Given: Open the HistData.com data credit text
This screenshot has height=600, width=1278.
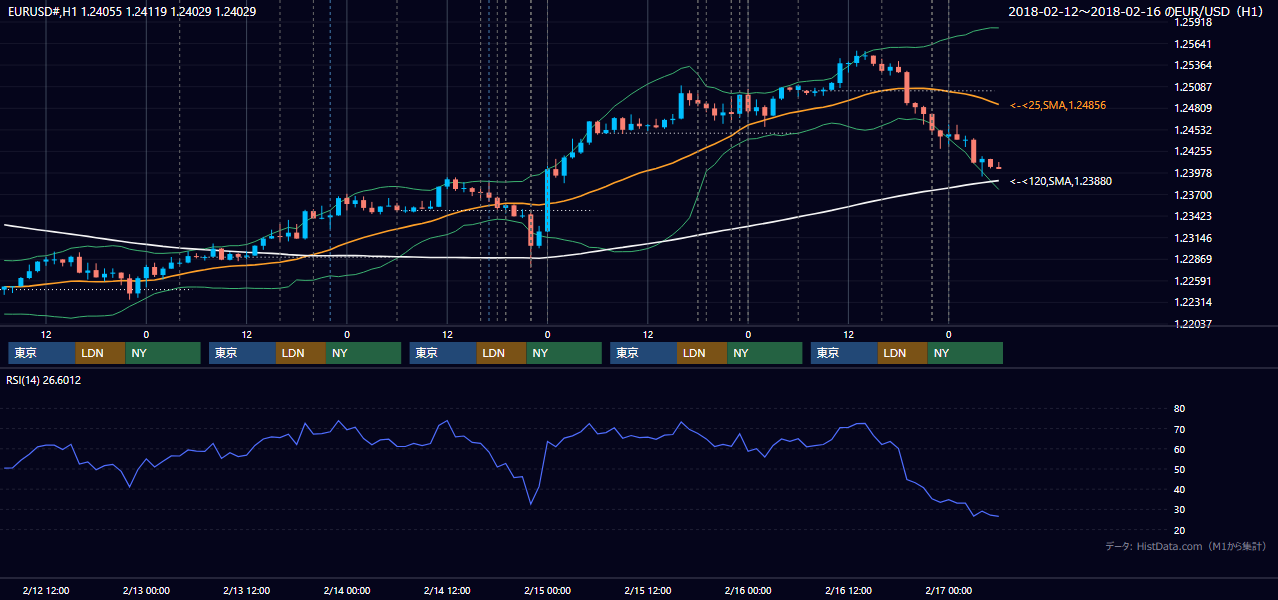Looking at the screenshot, I should point(1185,546).
